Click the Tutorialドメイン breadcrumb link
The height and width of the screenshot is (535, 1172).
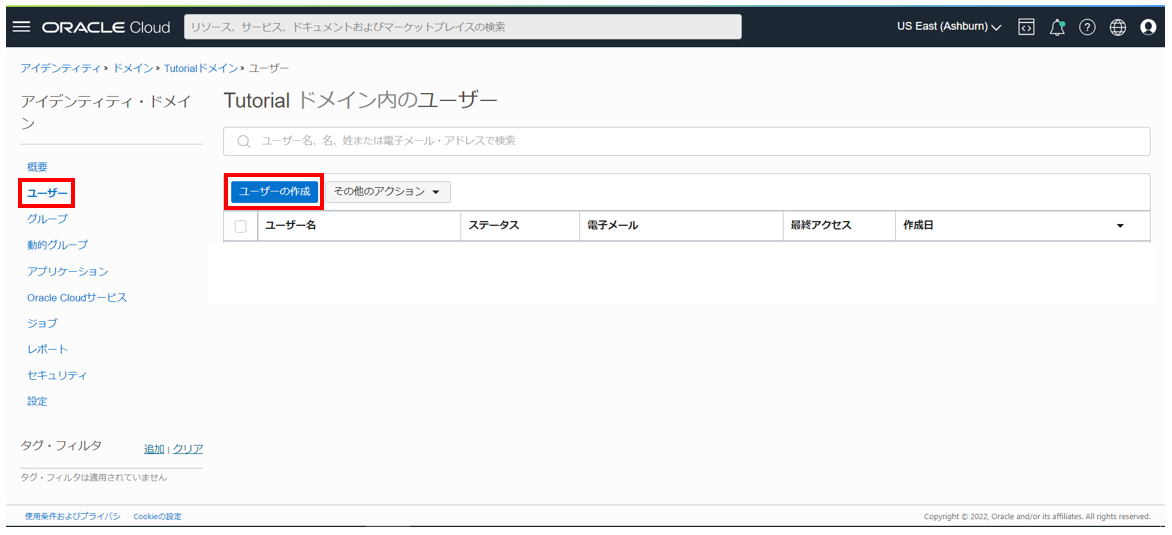(201, 68)
